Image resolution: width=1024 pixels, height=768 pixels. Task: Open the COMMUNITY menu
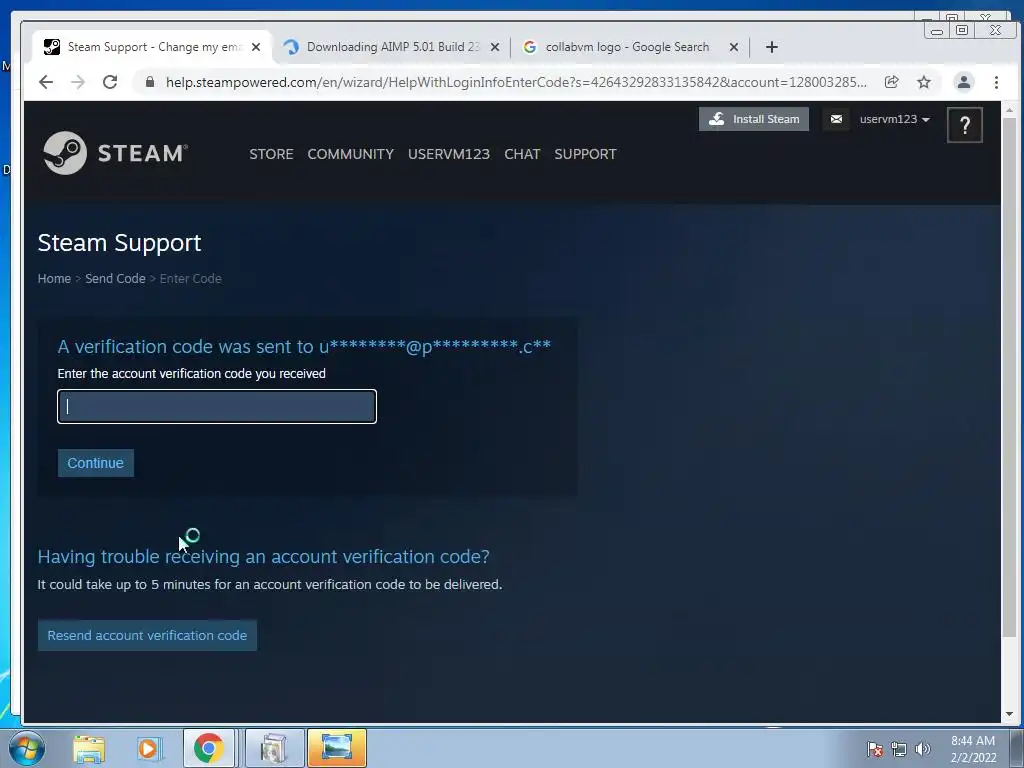pyautogui.click(x=351, y=154)
